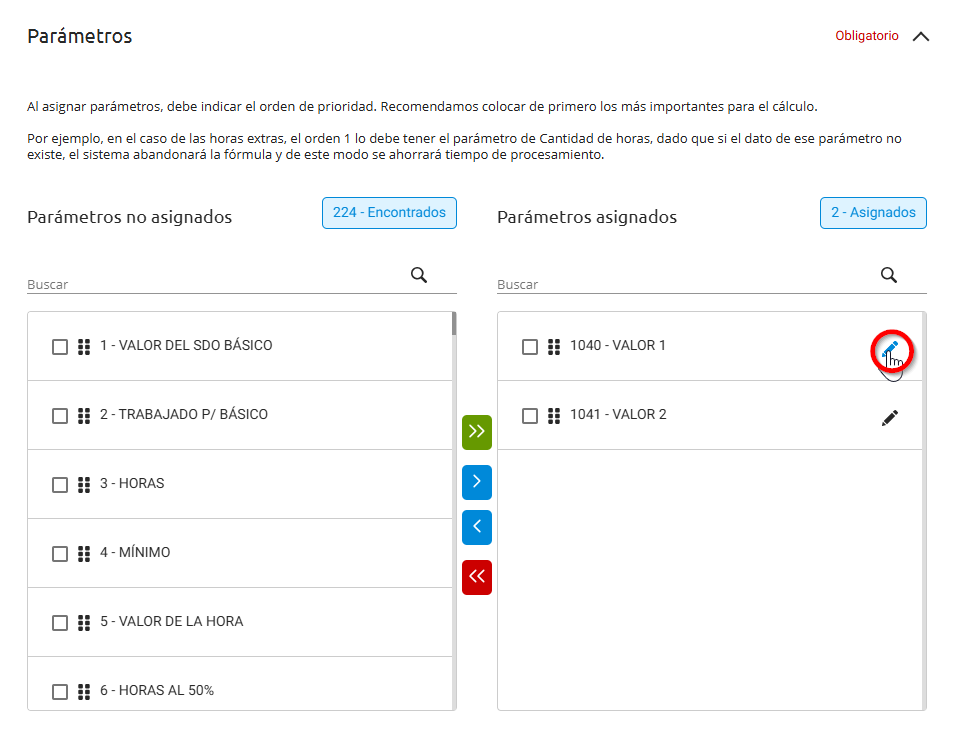Click the blue move-left single arrow button
This screenshot has height=734, width=954.
coord(476,527)
